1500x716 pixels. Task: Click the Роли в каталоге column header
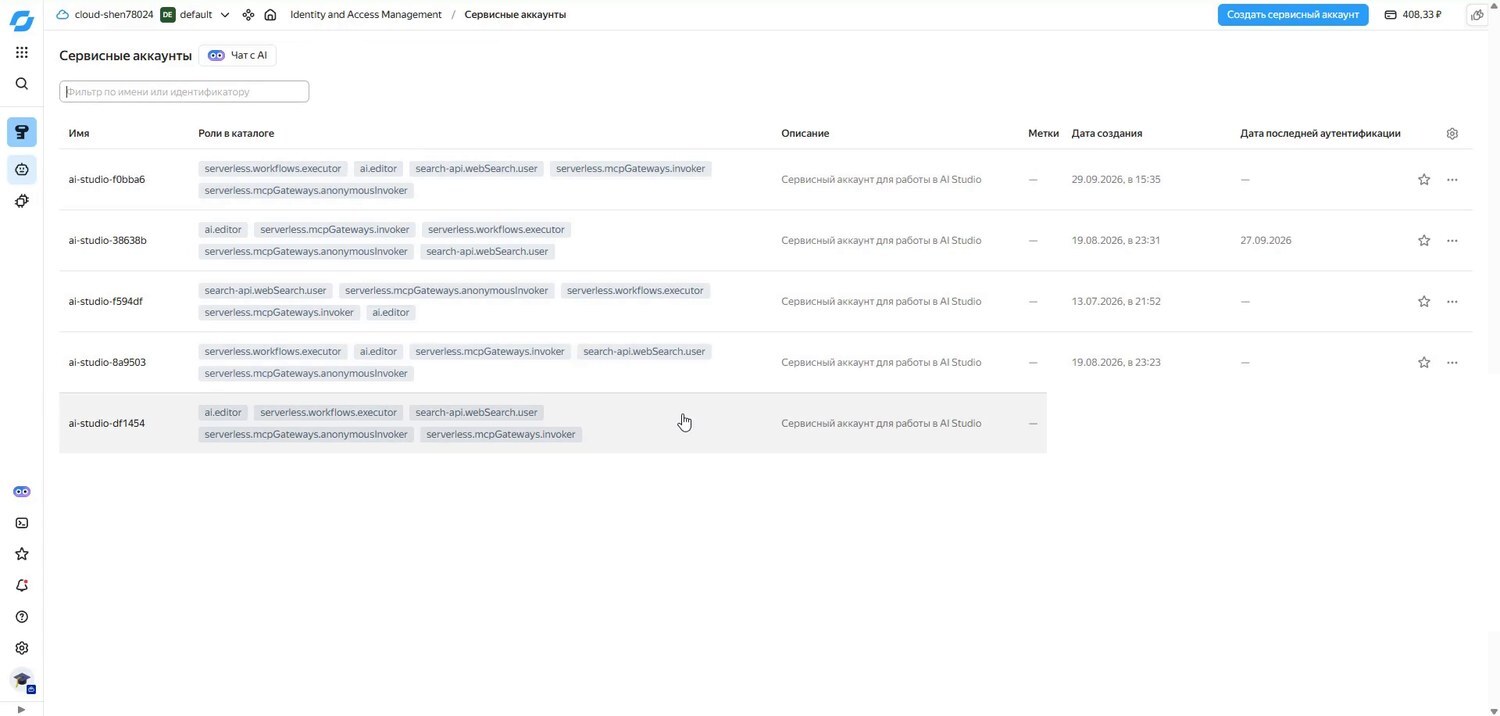(x=236, y=134)
